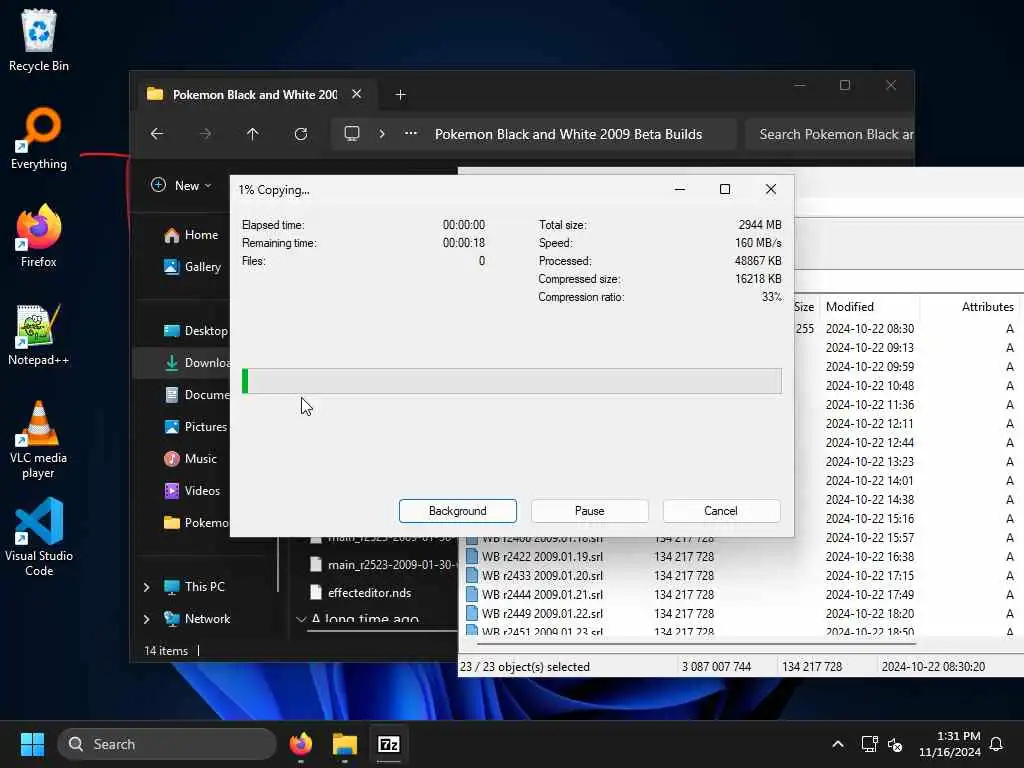This screenshot has width=1024, height=768.
Task: Sort 7-Zip list by Modified column
Action: pyautogui.click(x=850, y=306)
